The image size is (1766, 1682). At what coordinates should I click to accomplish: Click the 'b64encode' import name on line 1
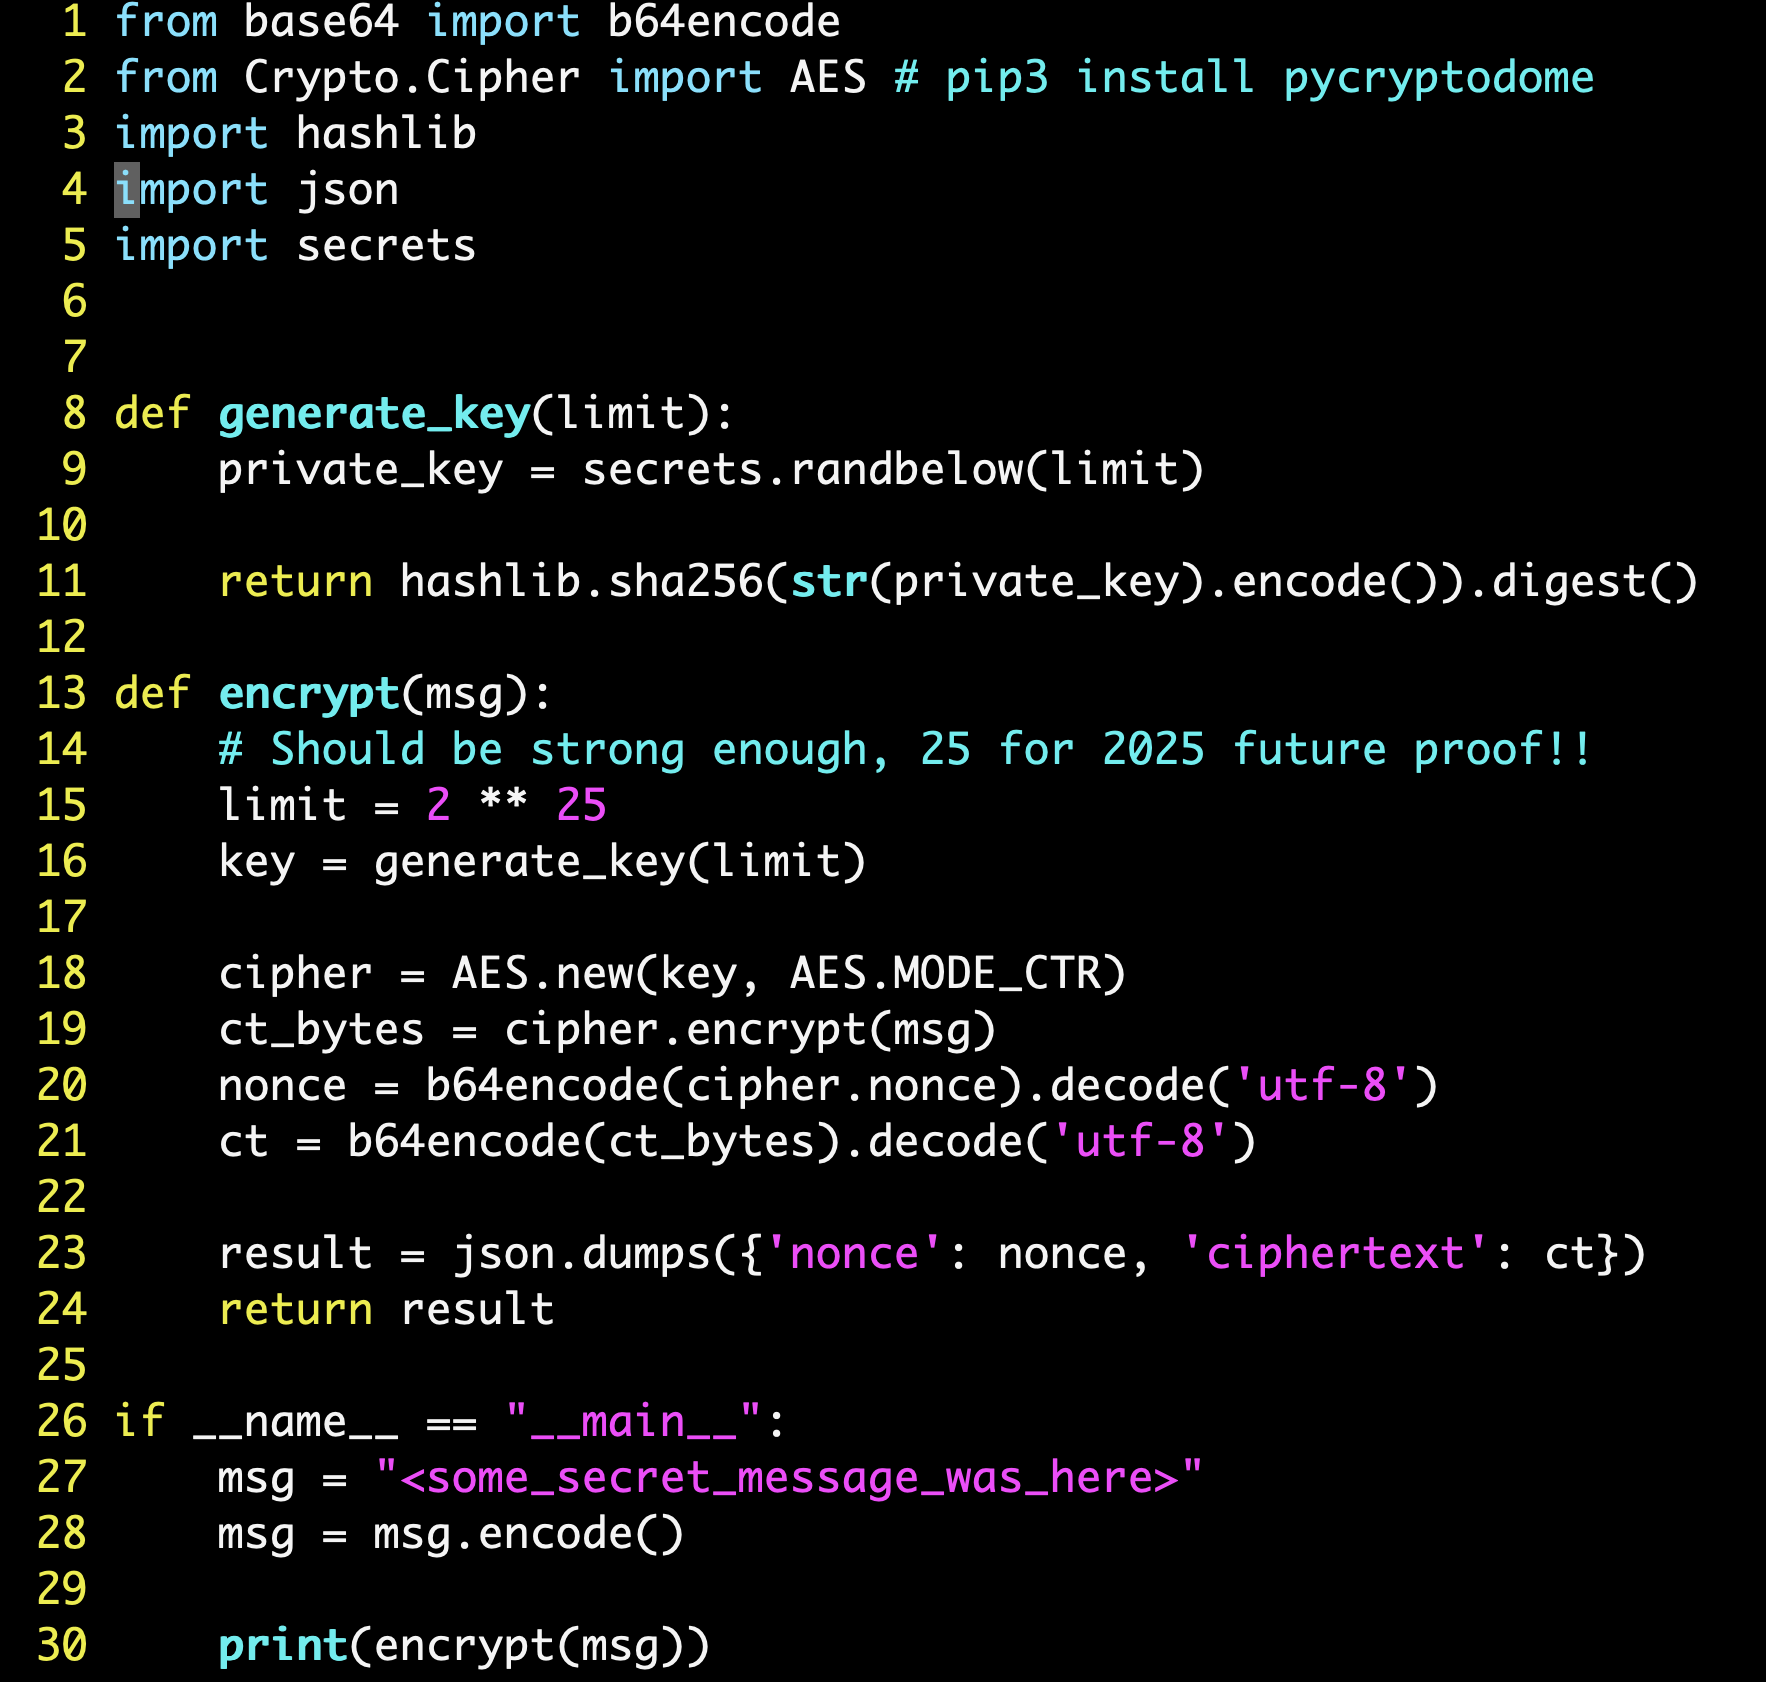point(724,22)
